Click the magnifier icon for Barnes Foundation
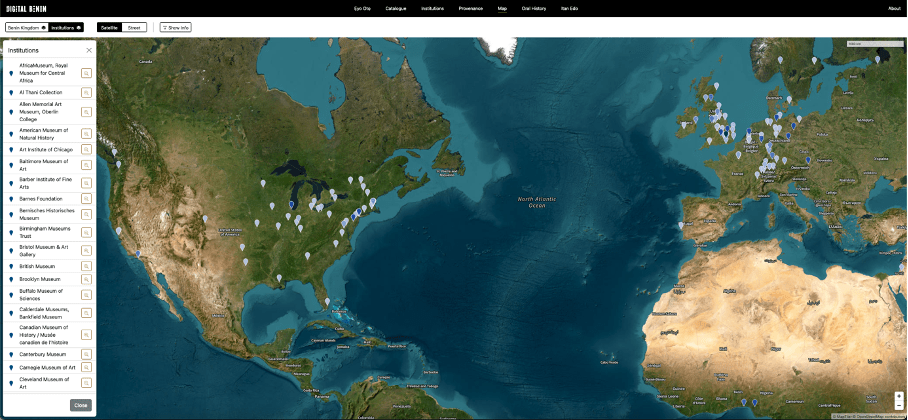 (x=87, y=199)
